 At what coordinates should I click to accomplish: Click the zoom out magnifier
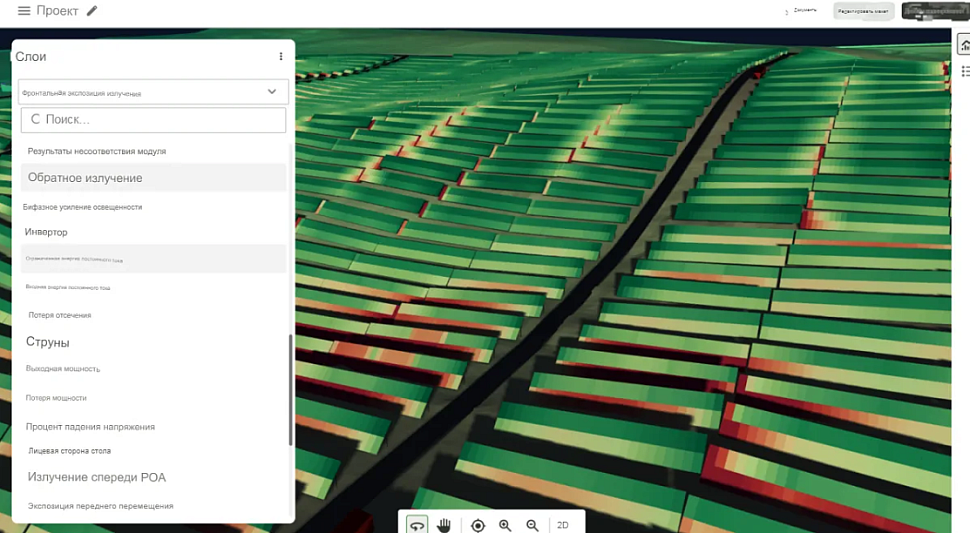pyautogui.click(x=532, y=525)
